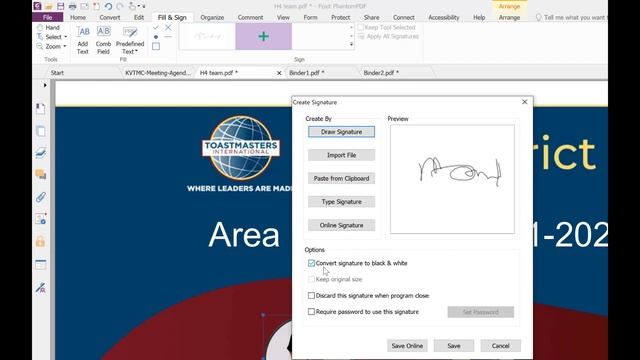
Task: Open the bookmarks panel in the left sidebar
Action: point(40,109)
